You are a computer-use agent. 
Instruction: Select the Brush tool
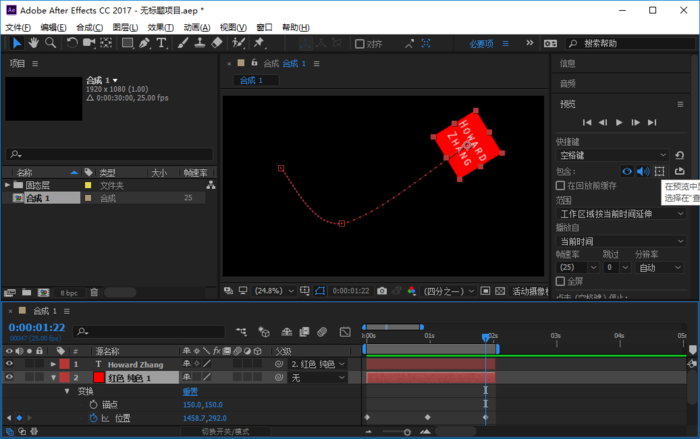[183, 43]
